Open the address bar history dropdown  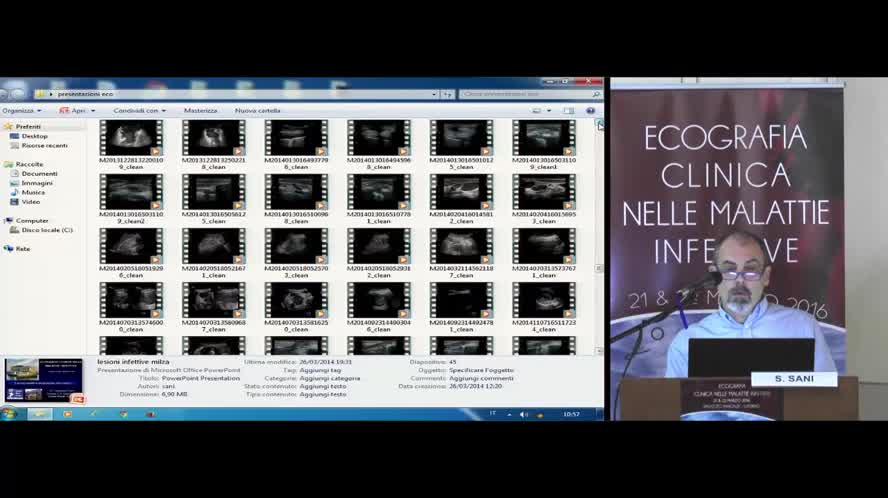click(434, 95)
